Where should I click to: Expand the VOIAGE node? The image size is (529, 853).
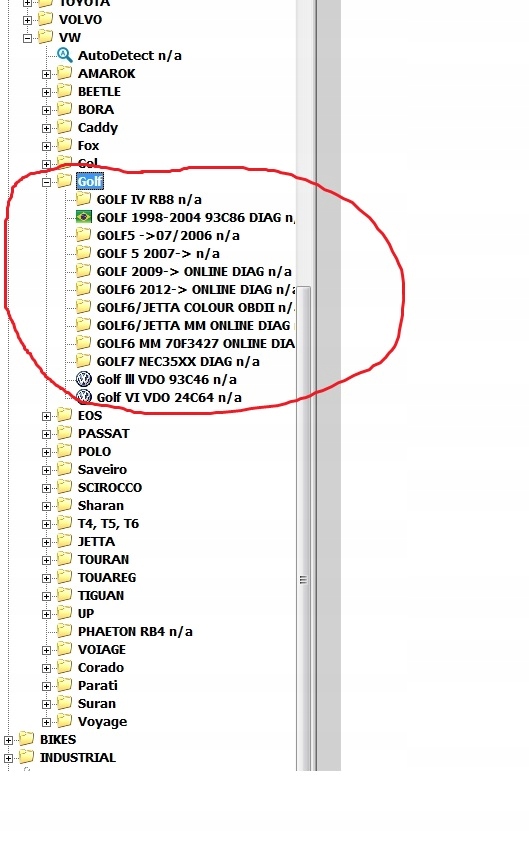coord(46,650)
